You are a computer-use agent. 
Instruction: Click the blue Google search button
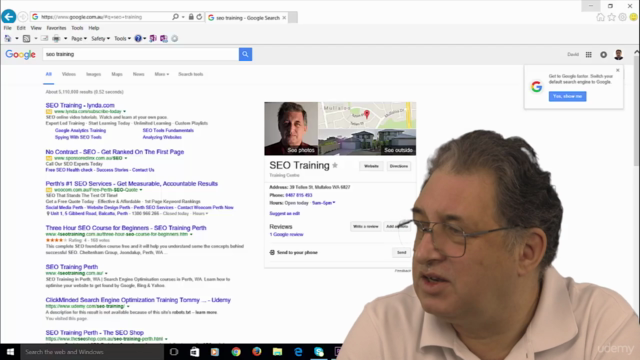point(245,54)
